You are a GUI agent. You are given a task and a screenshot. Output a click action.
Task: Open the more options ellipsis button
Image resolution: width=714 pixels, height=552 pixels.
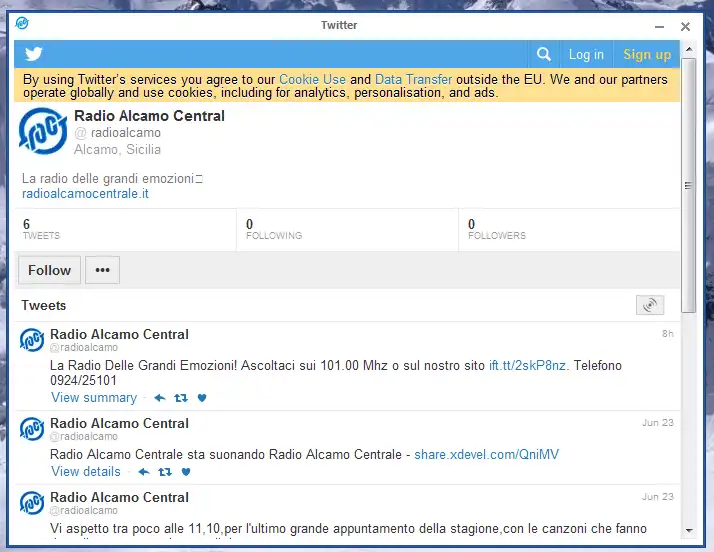pyautogui.click(x=102, y=270)
